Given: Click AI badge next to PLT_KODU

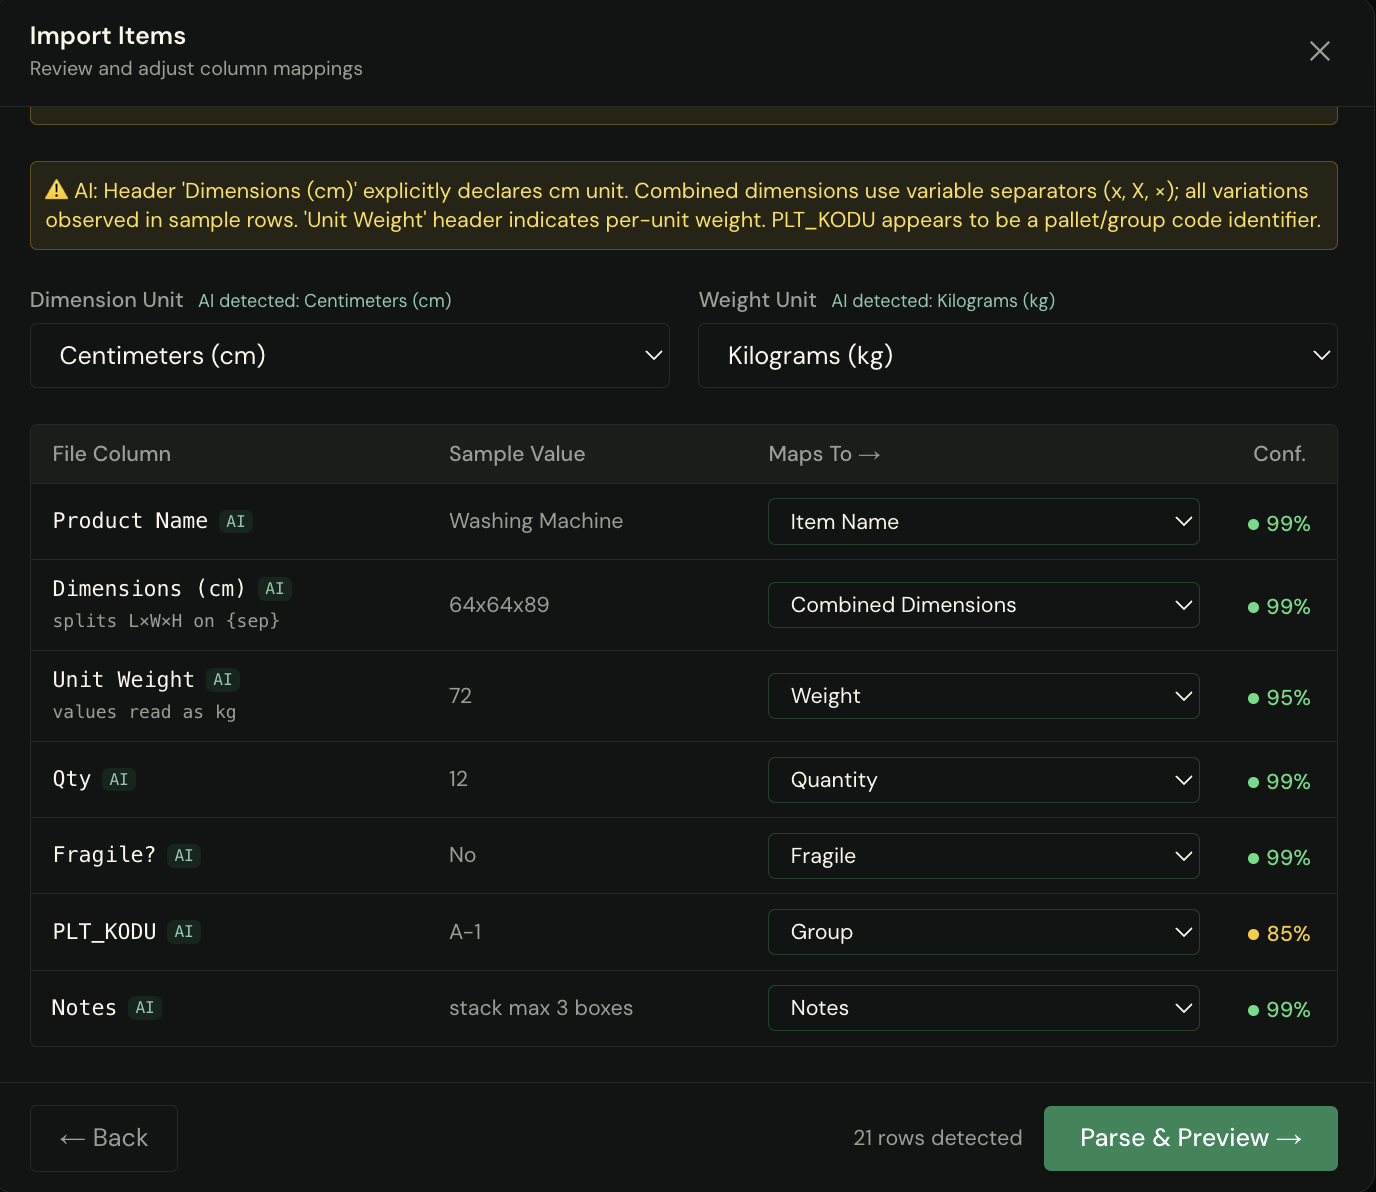Looking at the screenshot, I should 184,932.
